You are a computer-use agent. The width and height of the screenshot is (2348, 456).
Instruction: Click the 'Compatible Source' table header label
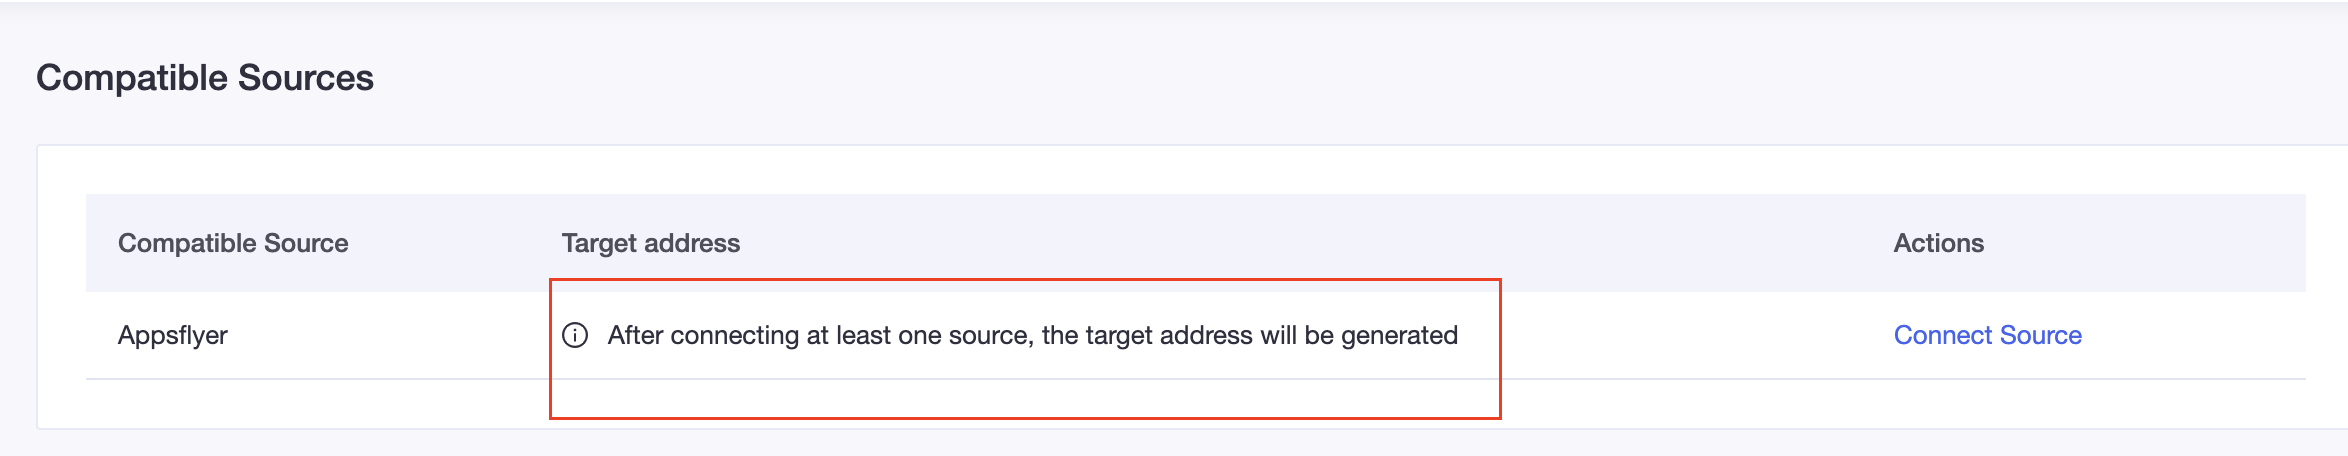(233, 243)
